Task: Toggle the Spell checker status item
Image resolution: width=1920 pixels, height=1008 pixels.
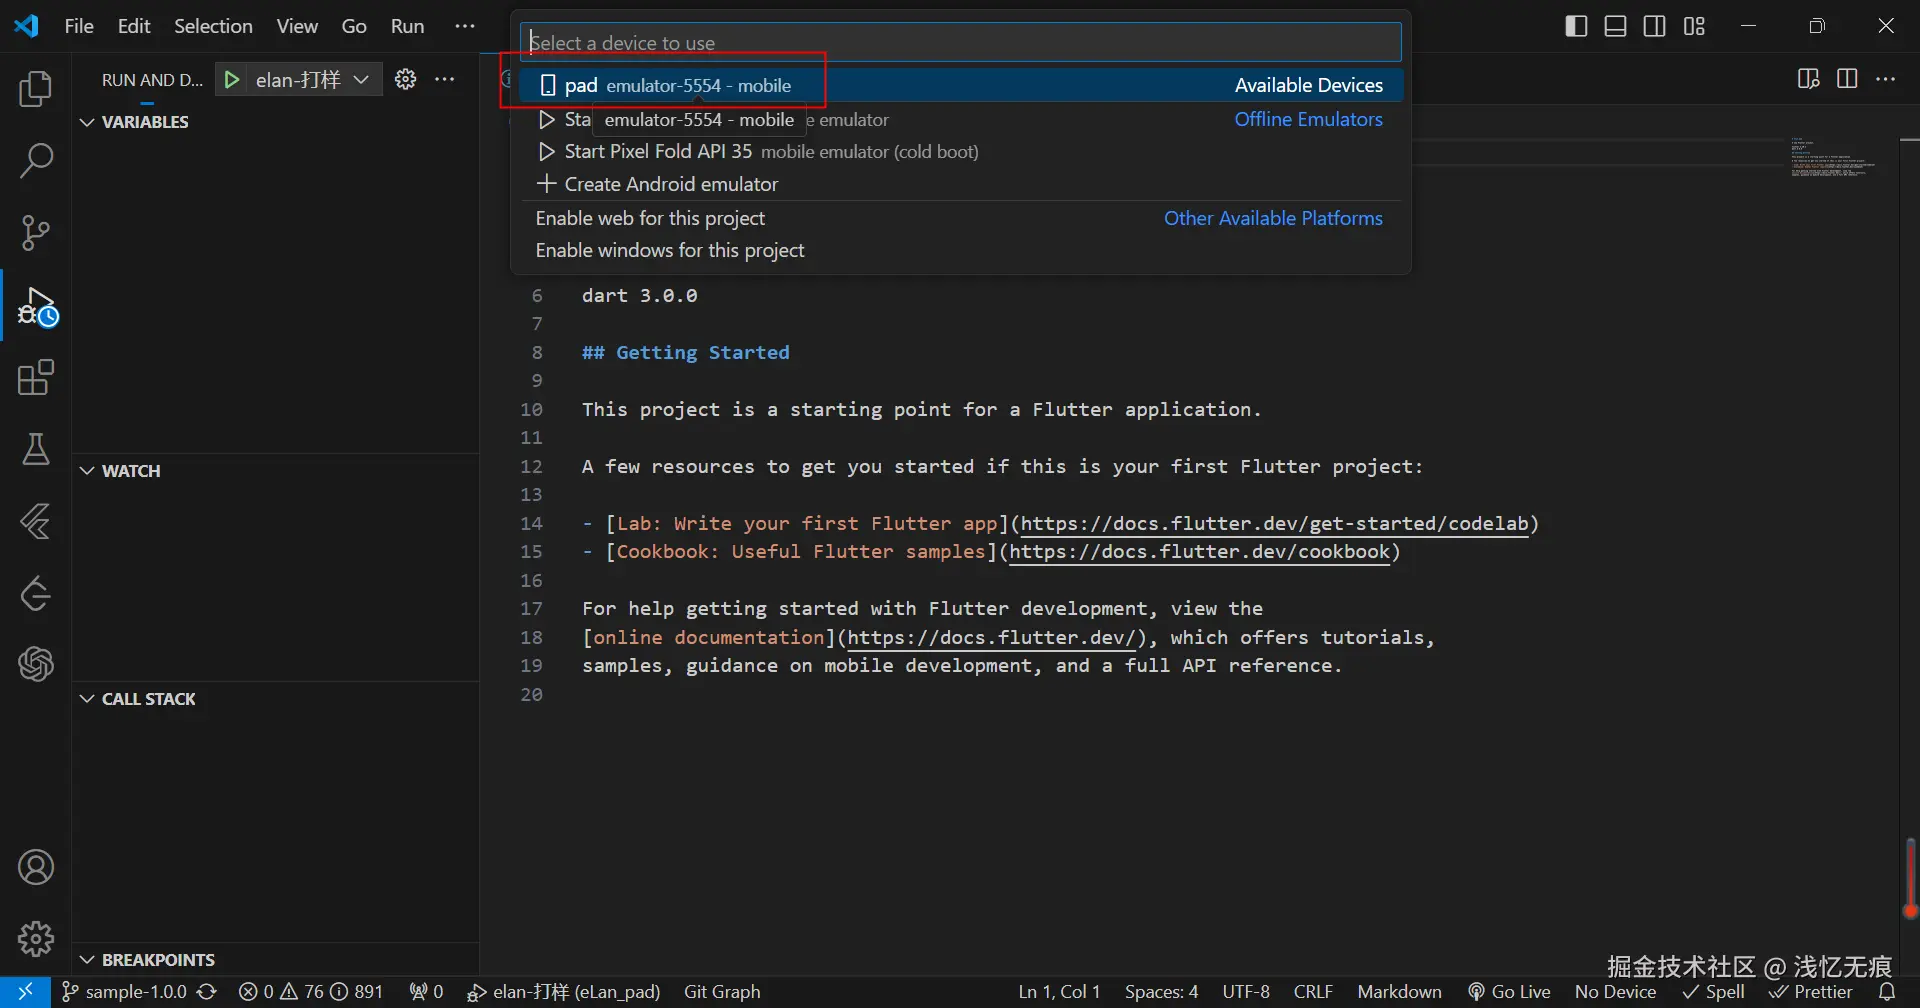Action: 1714,992
